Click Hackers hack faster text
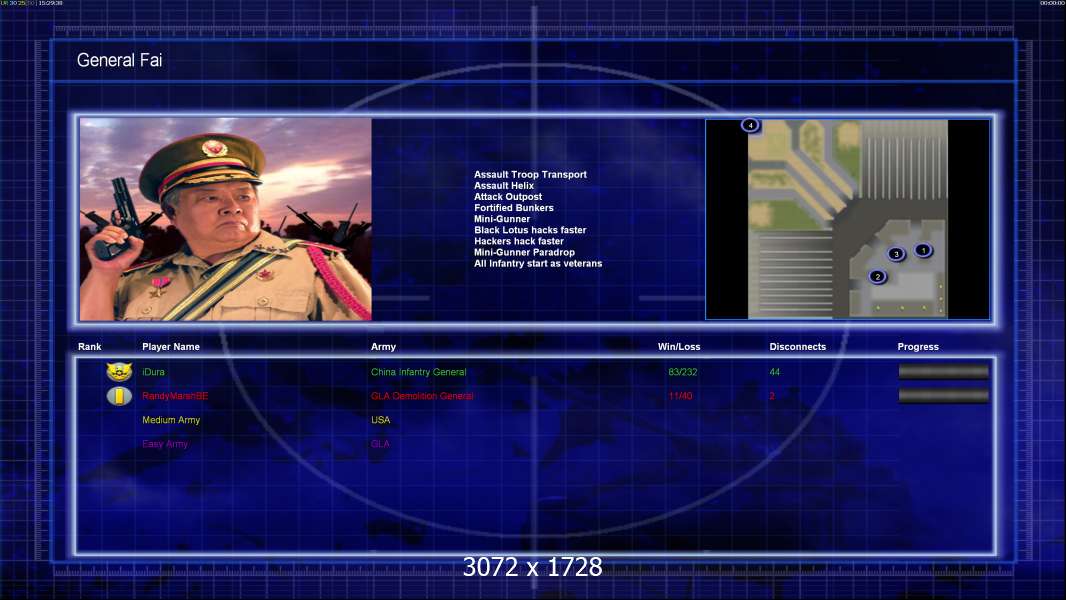 point(519,241)
